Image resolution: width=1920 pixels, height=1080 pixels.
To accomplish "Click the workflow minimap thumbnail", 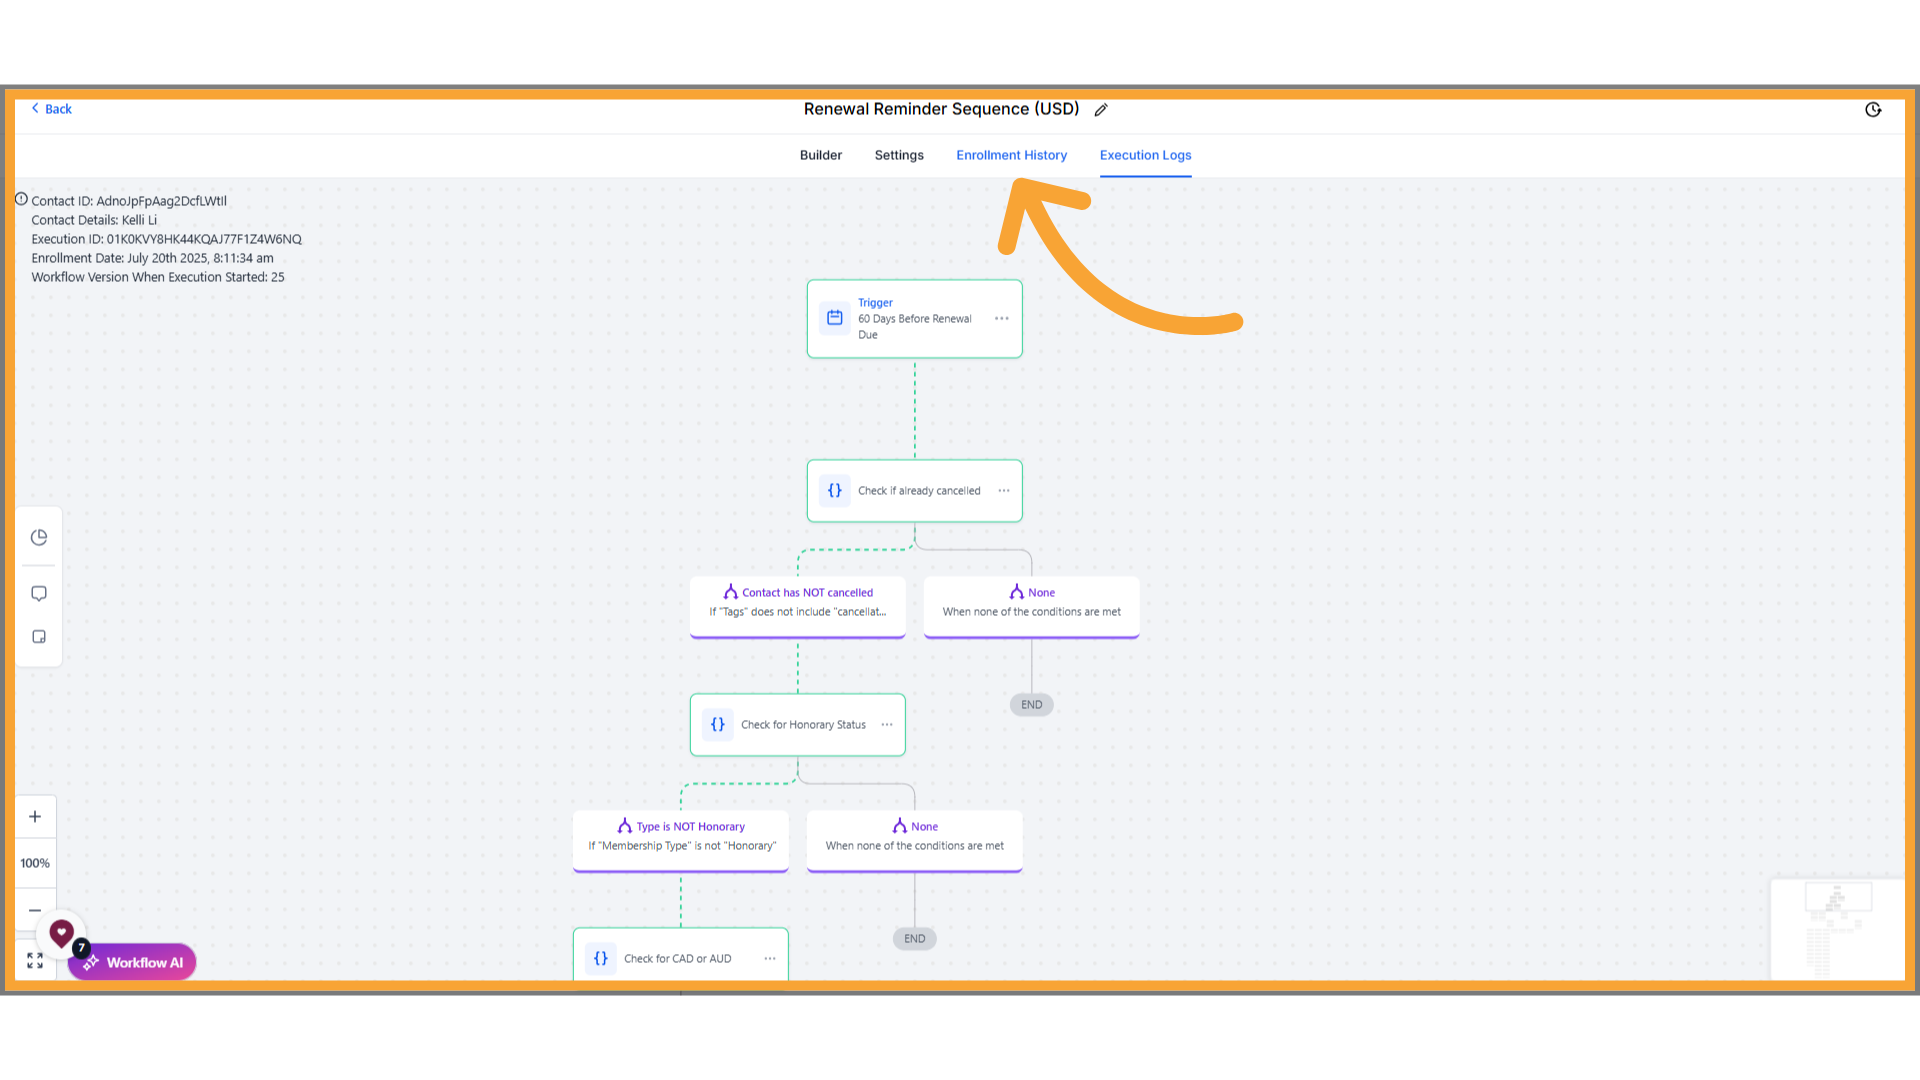I will (x=1837, y=930).
